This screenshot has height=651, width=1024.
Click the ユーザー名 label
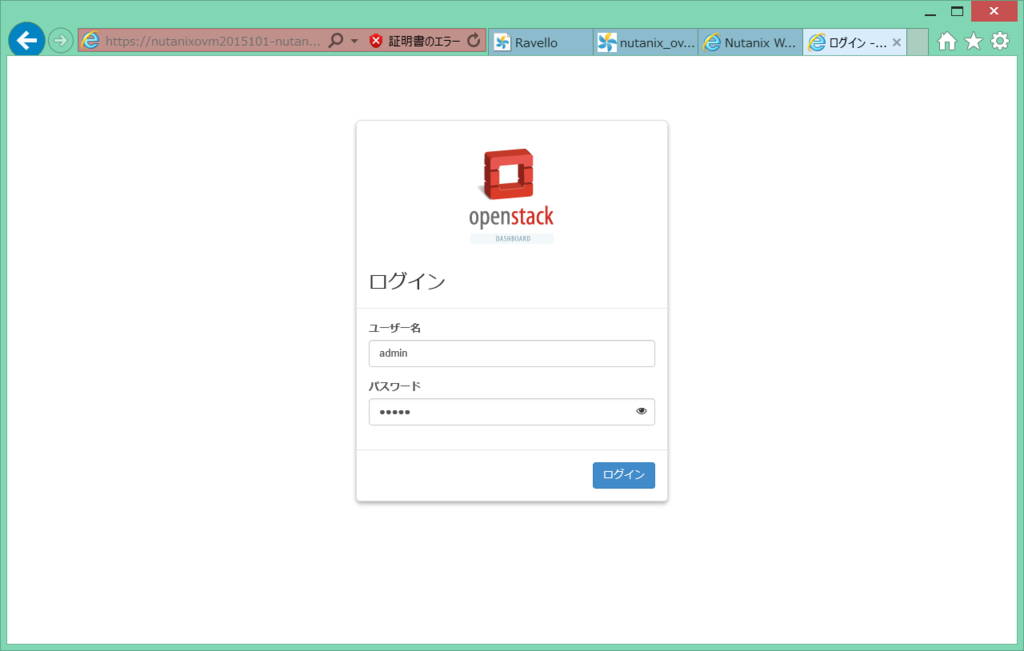(395, 328)
